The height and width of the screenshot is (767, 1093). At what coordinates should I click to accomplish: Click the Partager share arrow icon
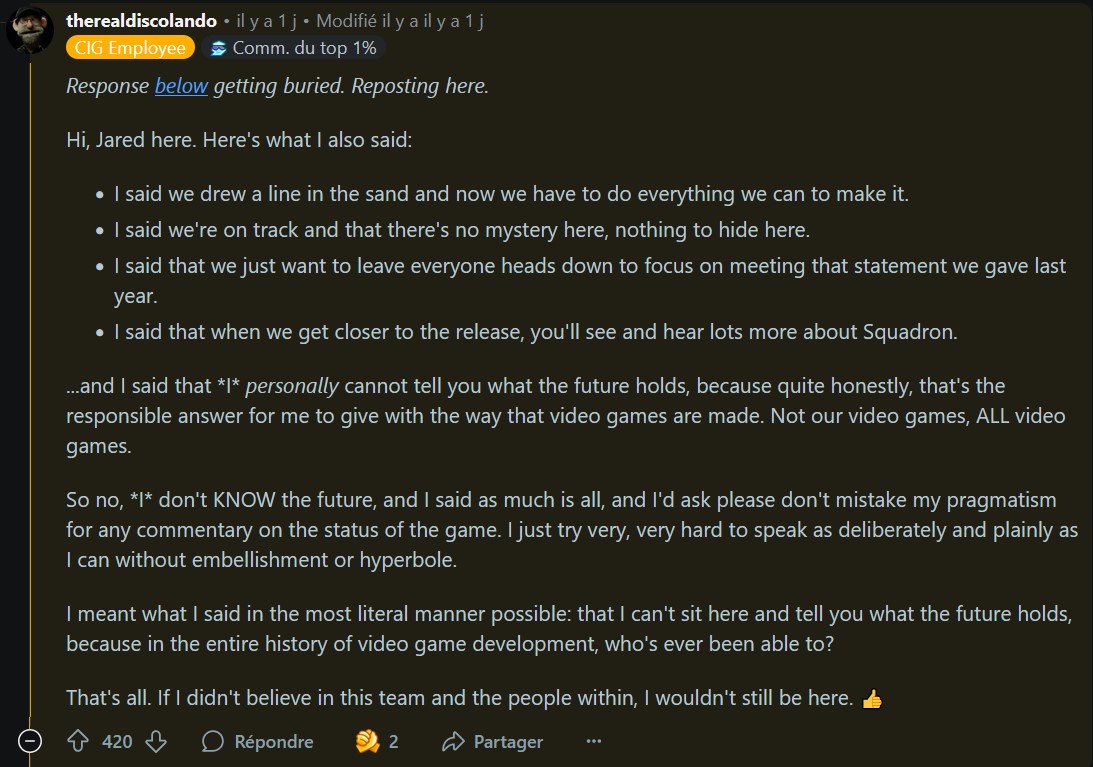point(453,741)
